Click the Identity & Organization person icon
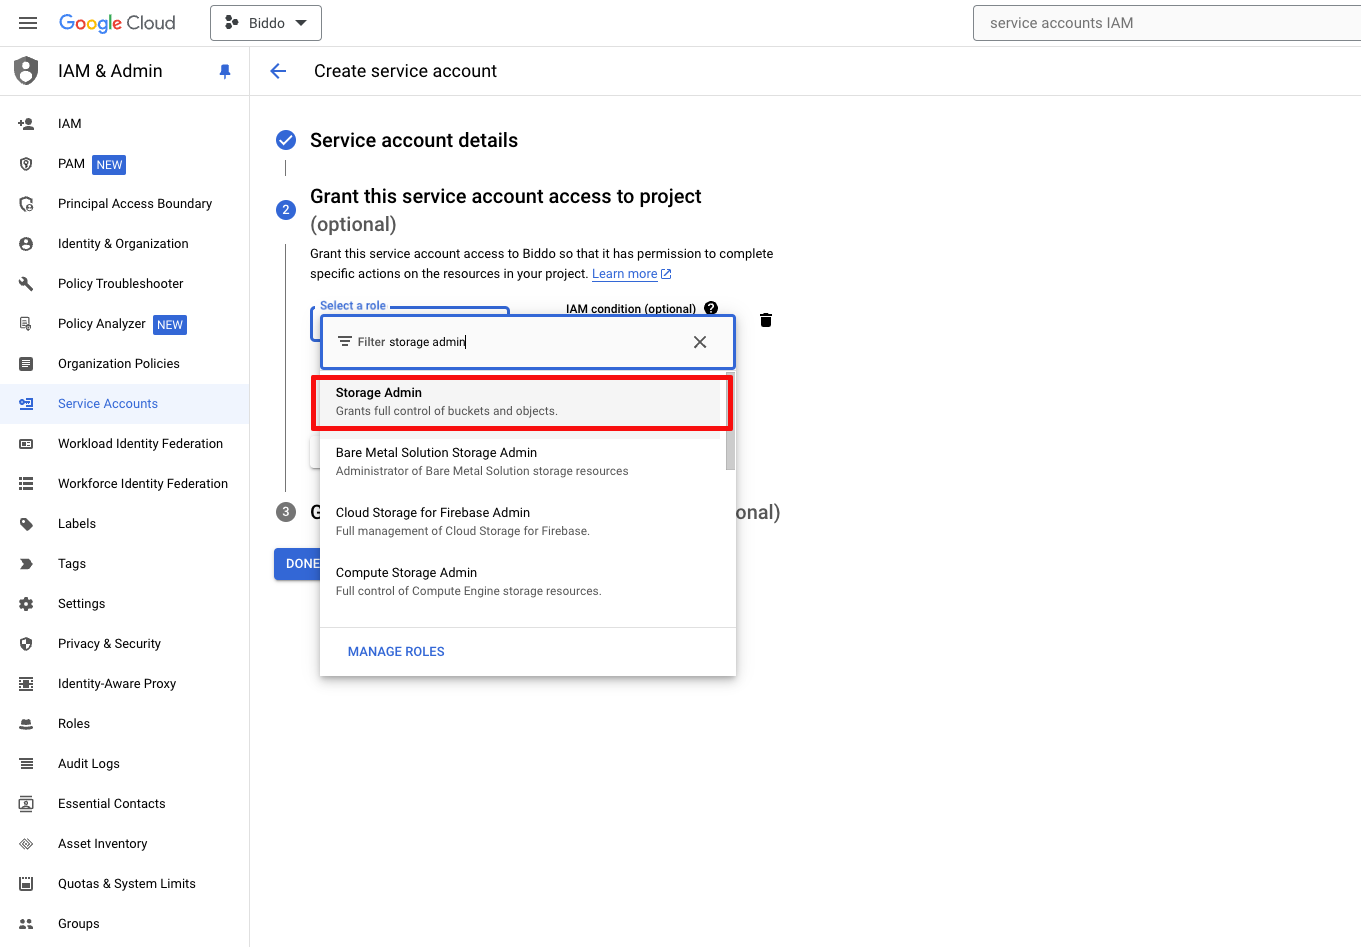Viewport: 1361px width, 947px height. (26, 244)
